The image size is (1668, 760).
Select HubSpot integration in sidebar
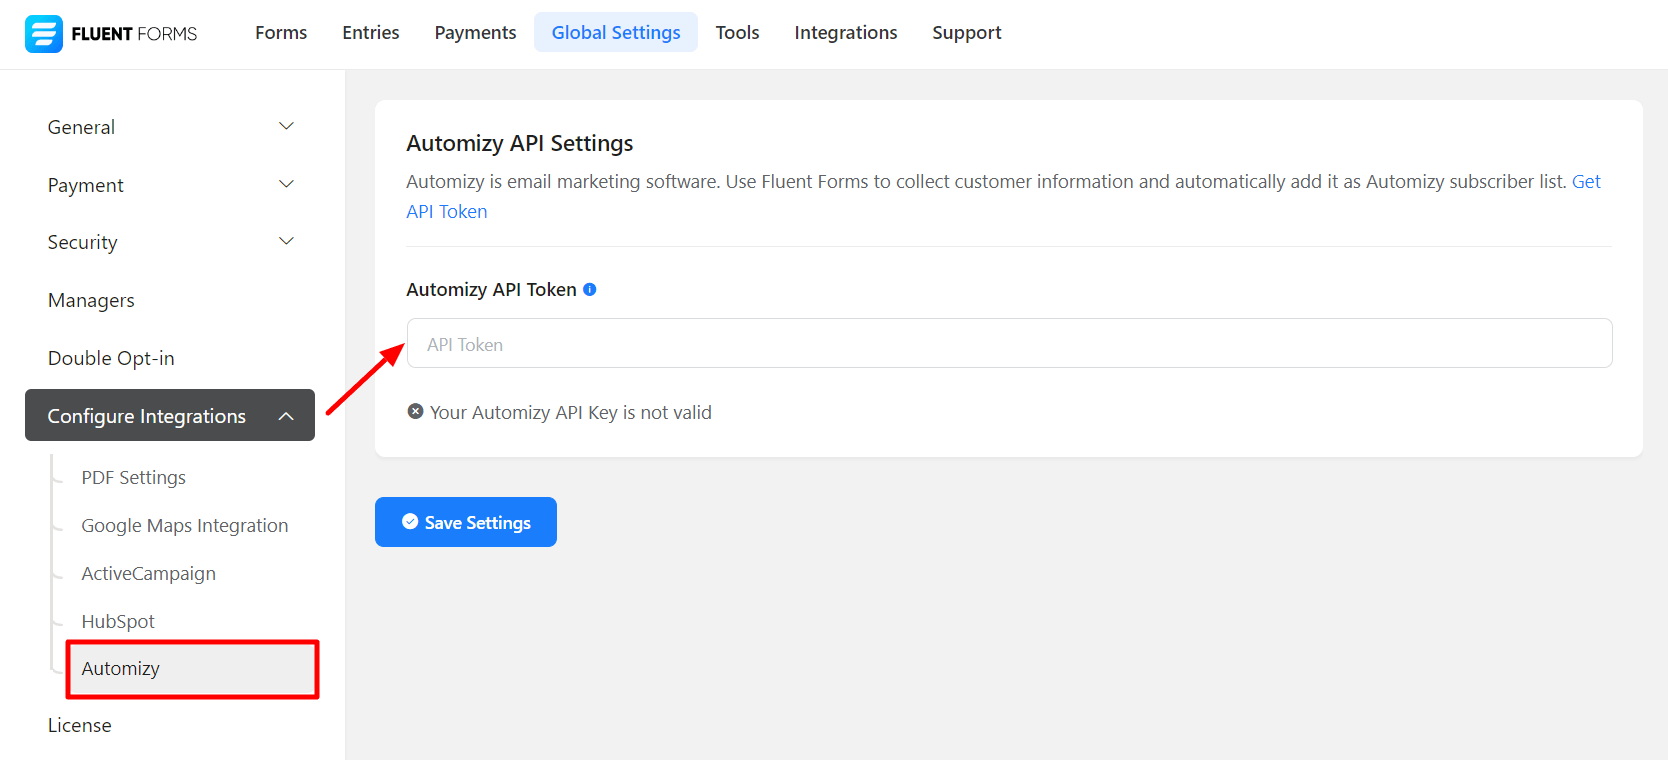[118, 622]
